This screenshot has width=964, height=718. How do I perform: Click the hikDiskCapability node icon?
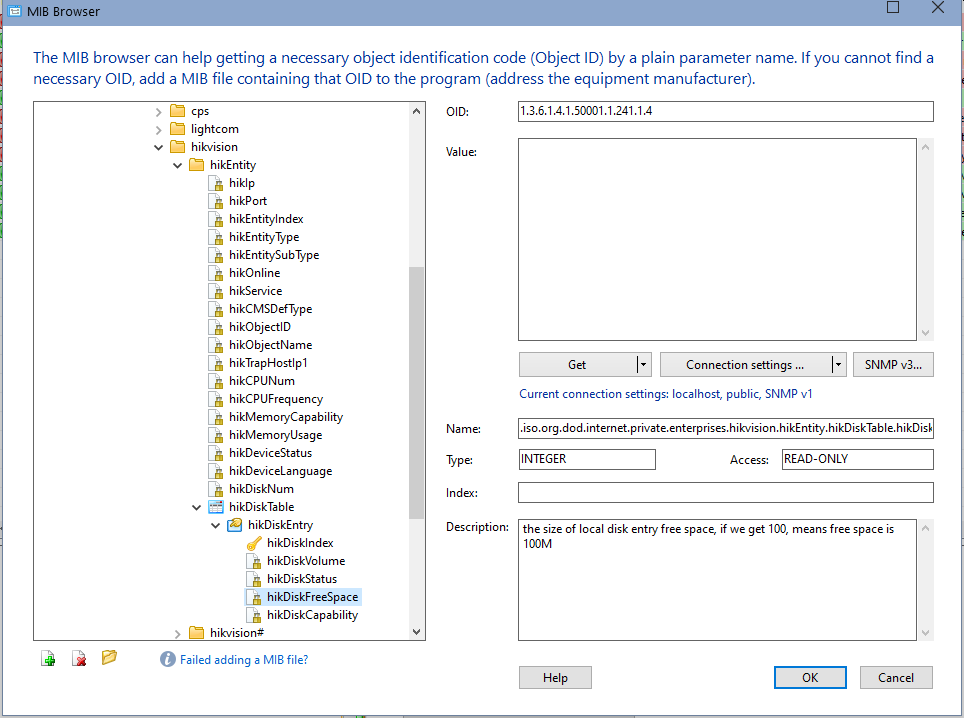[x=254, y=615]
